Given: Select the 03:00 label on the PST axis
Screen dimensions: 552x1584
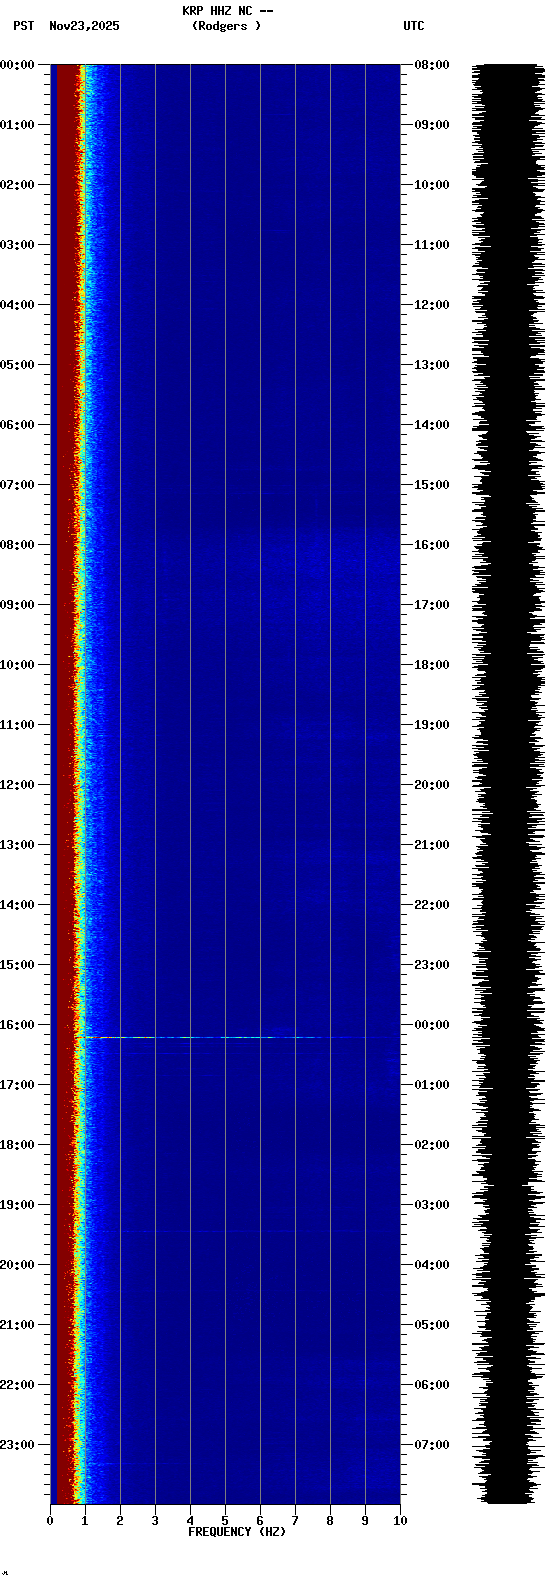Looking at the screenshot, I should 17,245.
